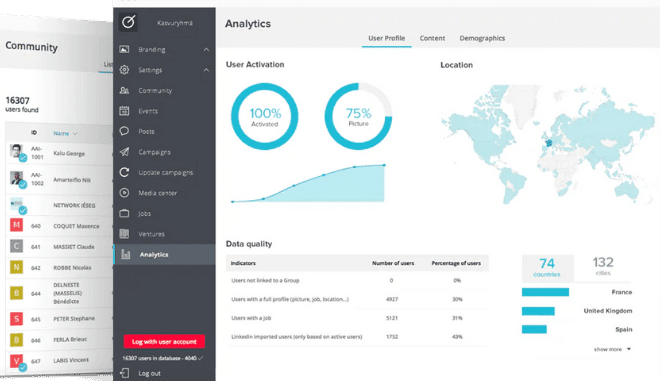
Task: Click the France country bar
Action: point(545,292)
